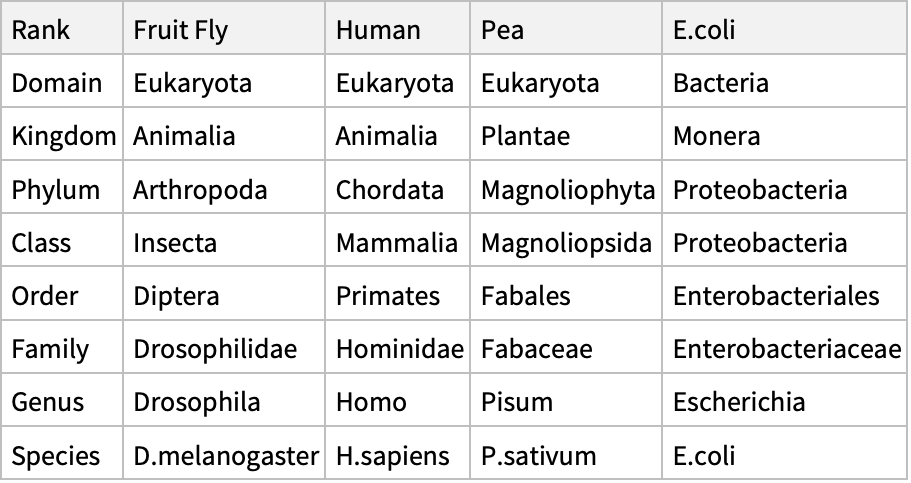Select the Mammalia cell
This screenshot has width=911, height=483.
[x=397, y=240]
